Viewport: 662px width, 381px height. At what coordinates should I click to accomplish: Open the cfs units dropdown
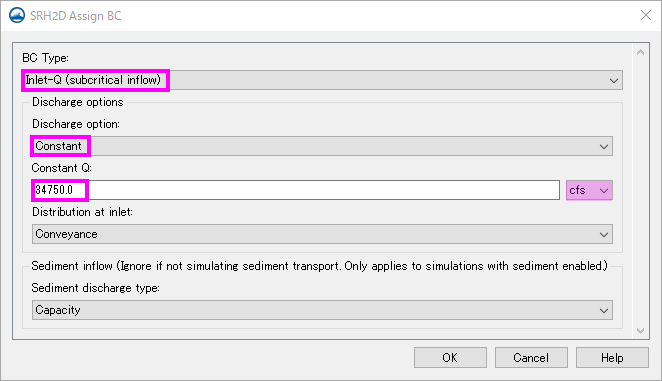[x=589, y=190]
